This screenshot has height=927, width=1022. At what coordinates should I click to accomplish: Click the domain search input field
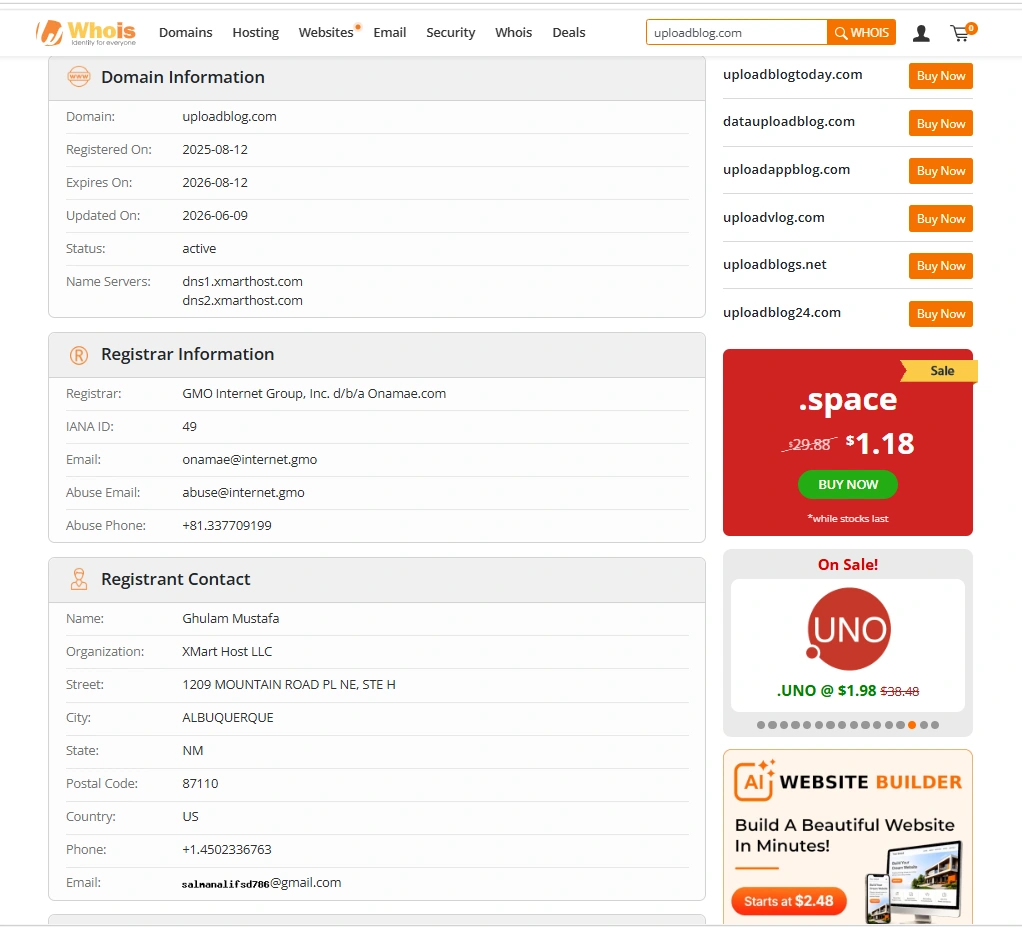(x=737, y=33)
